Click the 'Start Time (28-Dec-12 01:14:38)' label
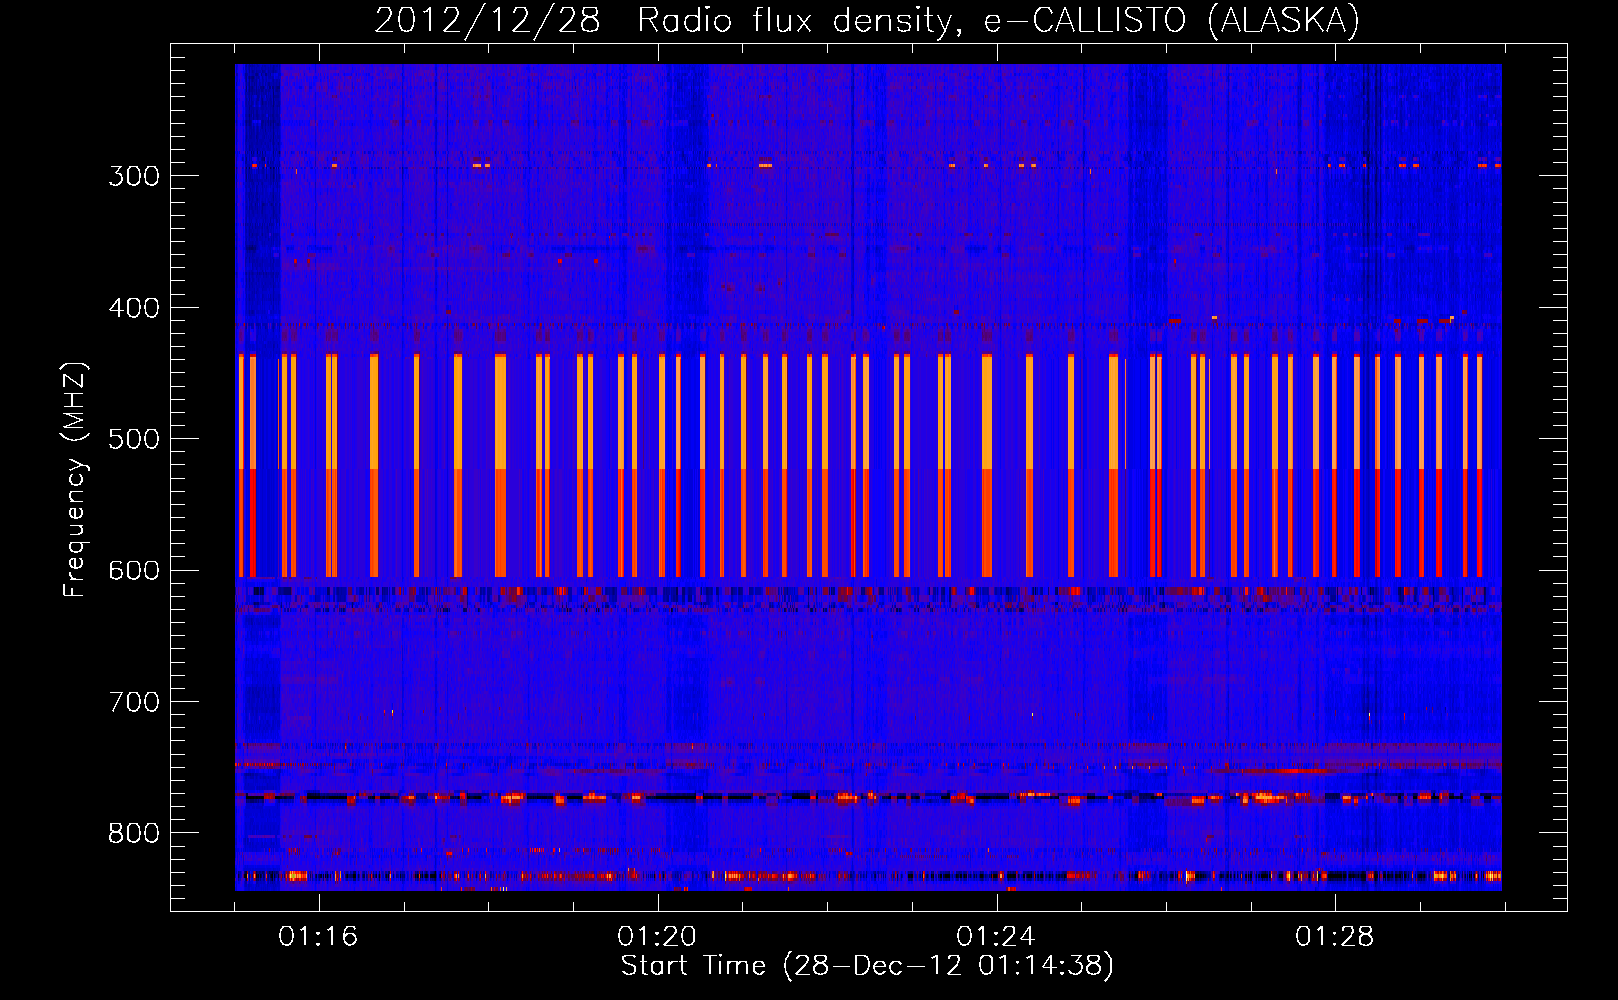Screen dimensions: 1618x1000 point(867,966)
